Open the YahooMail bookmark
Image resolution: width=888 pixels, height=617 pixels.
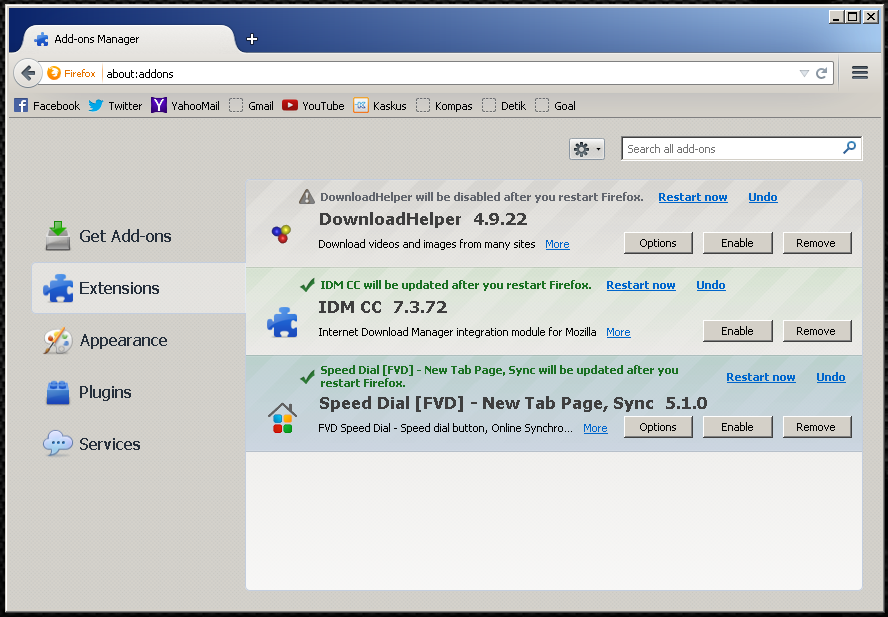pyautogui.click(x=185, y=105)
